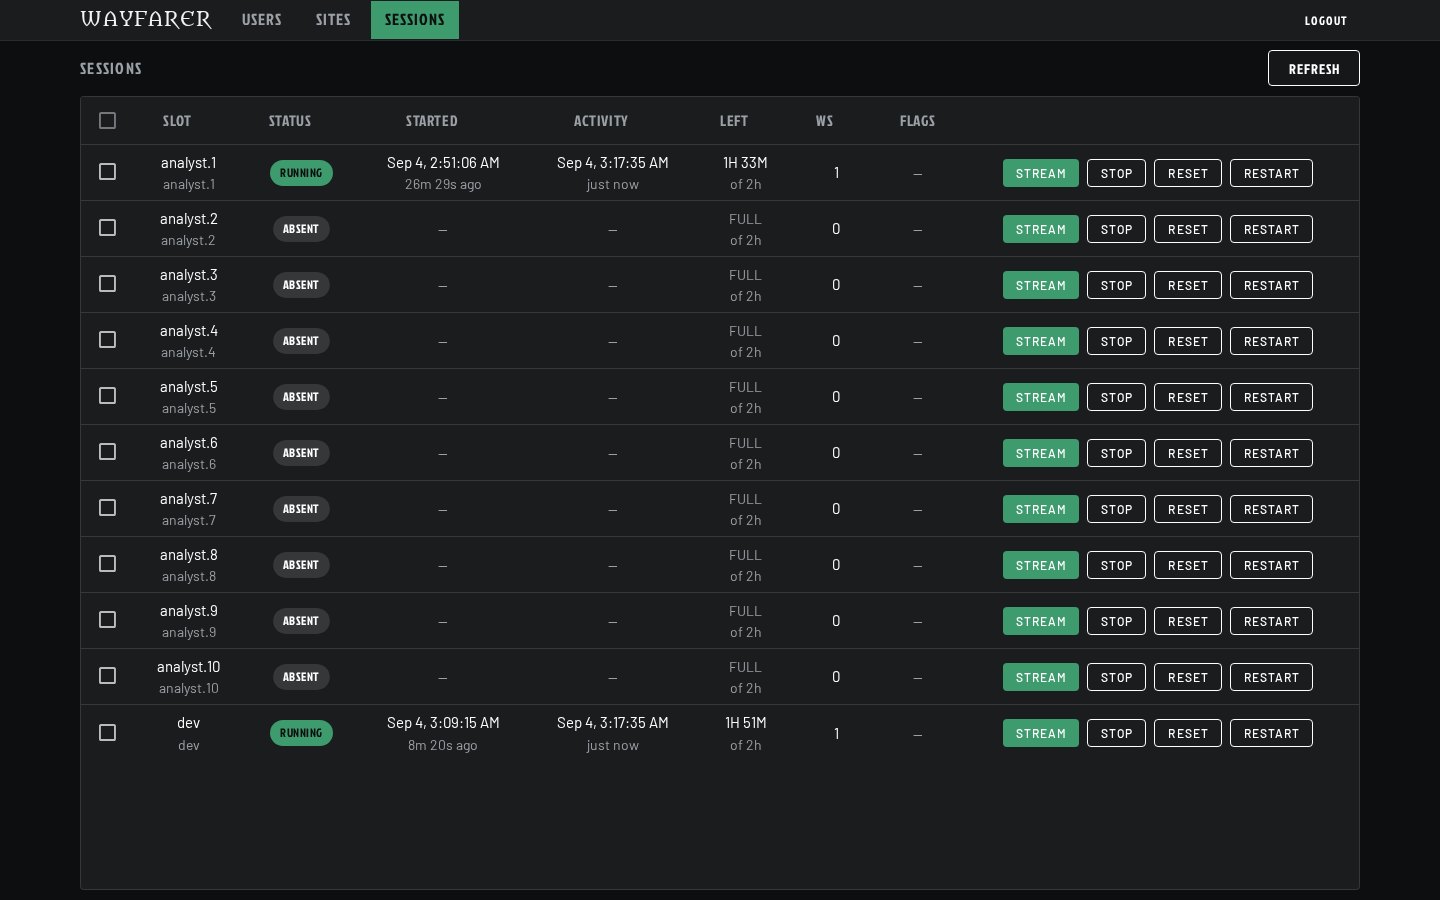This screenshot has height=900, width=1440.
Task: Reset the dev session
Action: pos(1188,733)
